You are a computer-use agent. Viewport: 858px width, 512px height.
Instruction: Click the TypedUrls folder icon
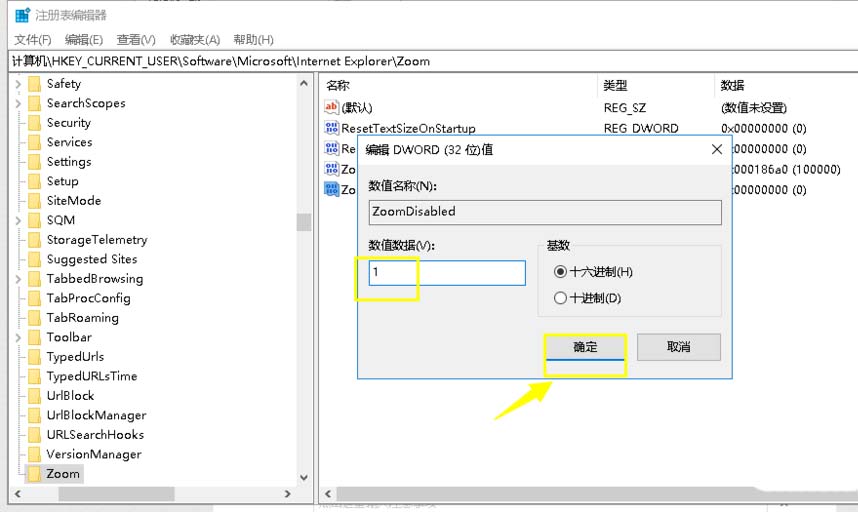pos(34,357)
